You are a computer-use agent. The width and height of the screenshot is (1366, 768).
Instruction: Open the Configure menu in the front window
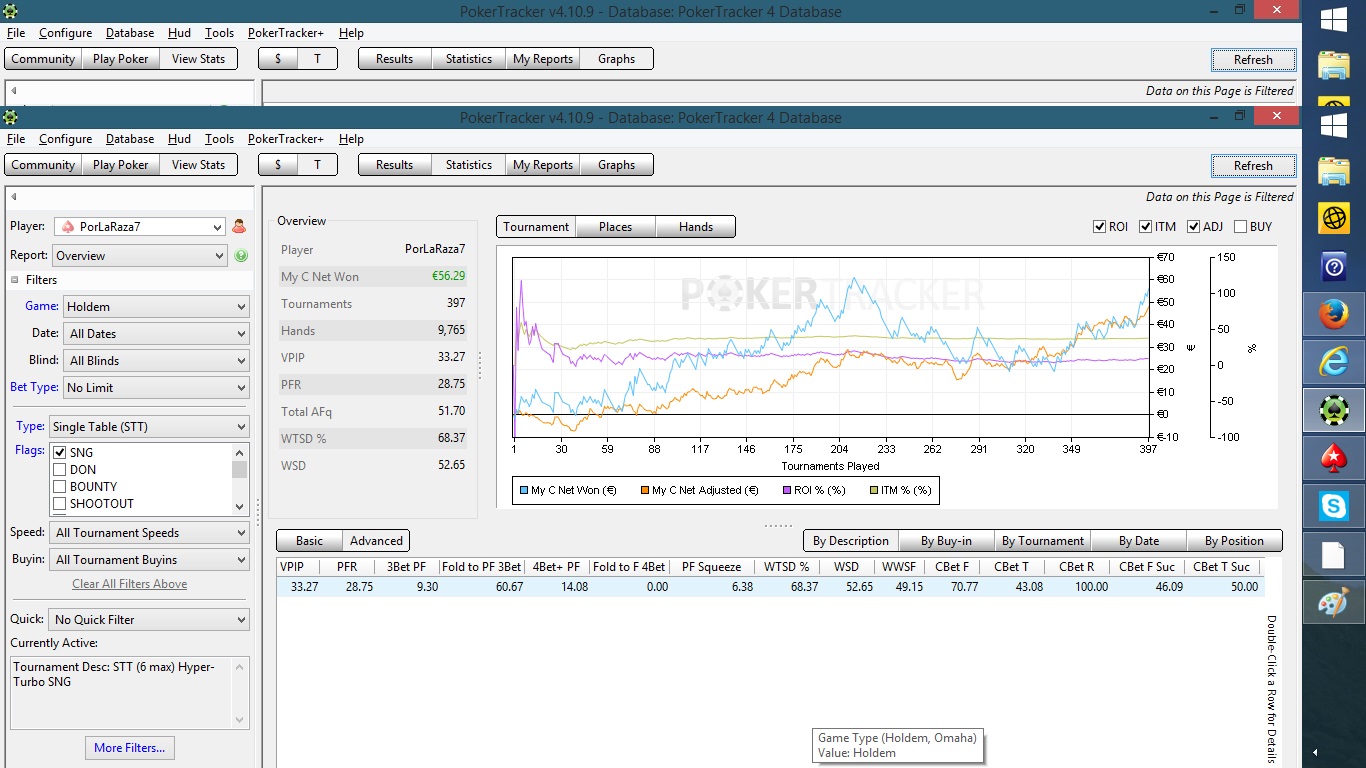click(x=65, y=139)
